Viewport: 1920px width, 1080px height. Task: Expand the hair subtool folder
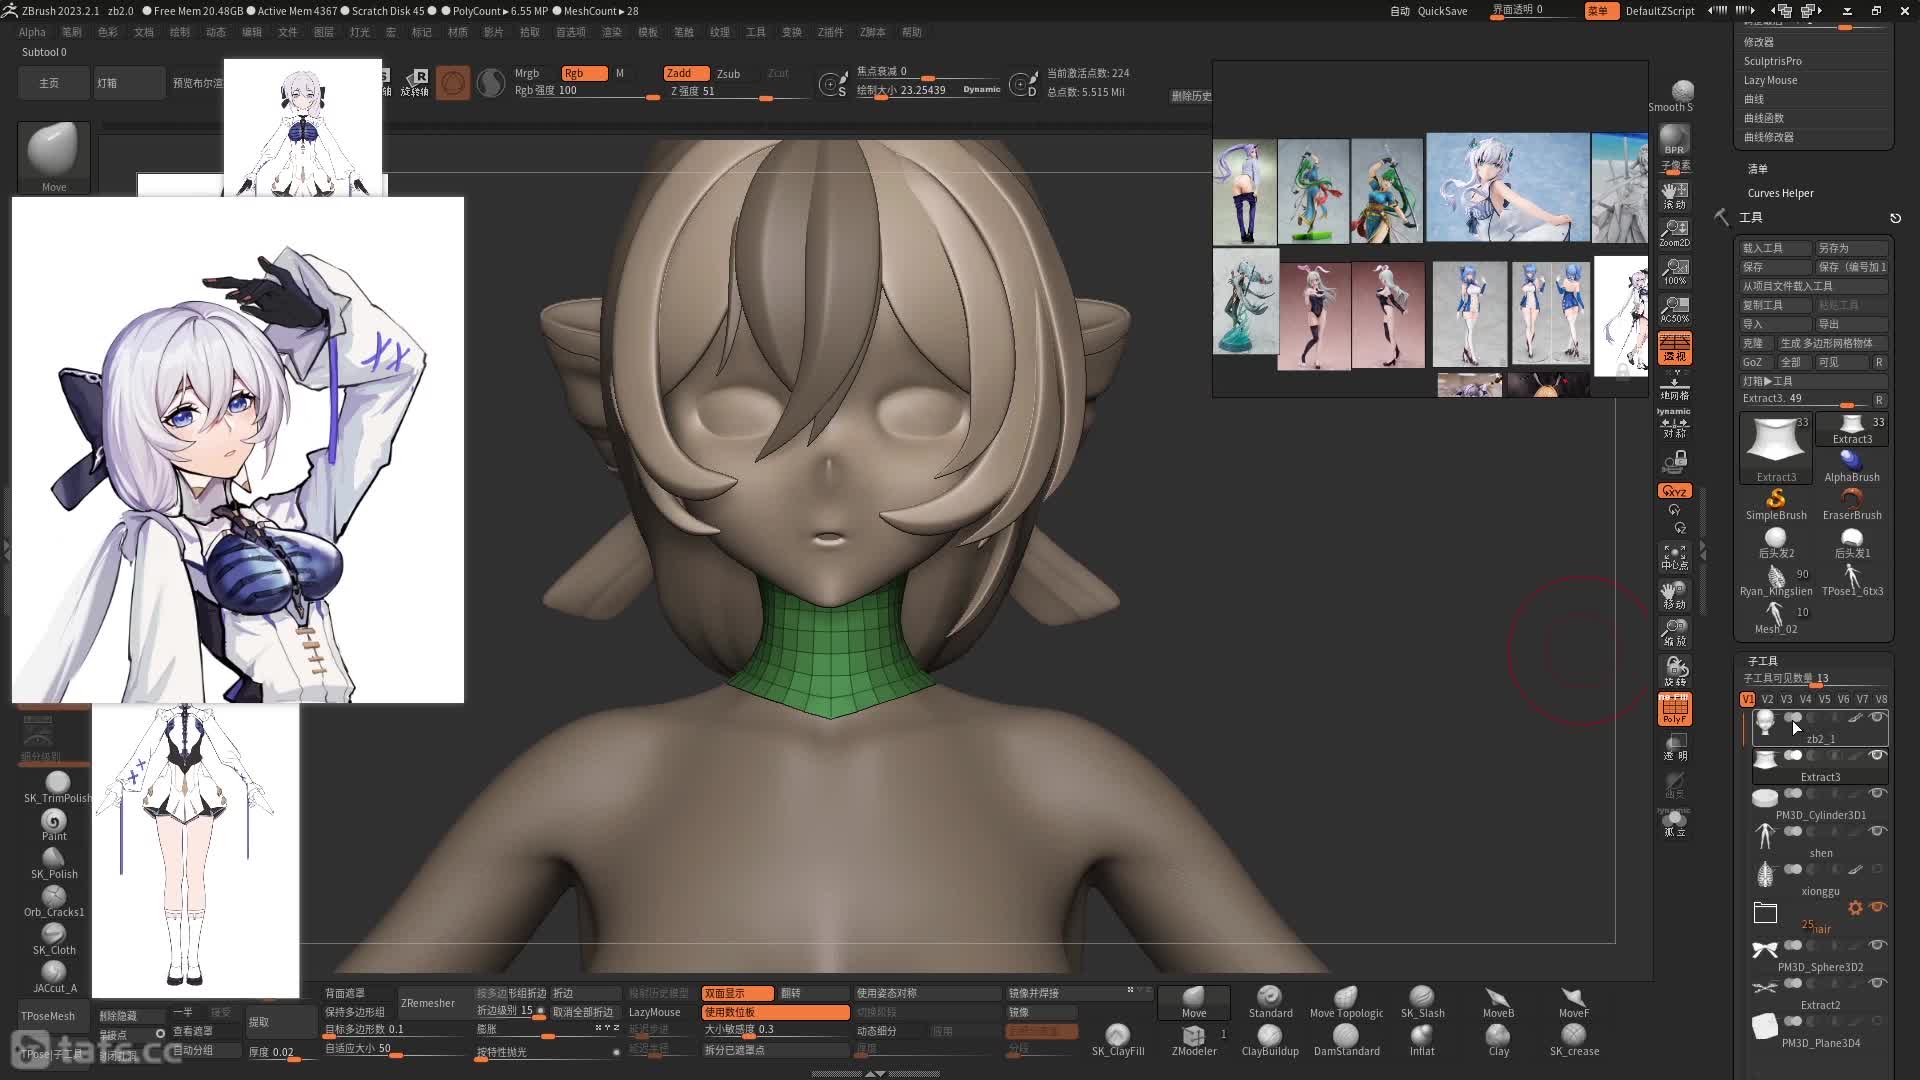click(x=1765, y=912)
